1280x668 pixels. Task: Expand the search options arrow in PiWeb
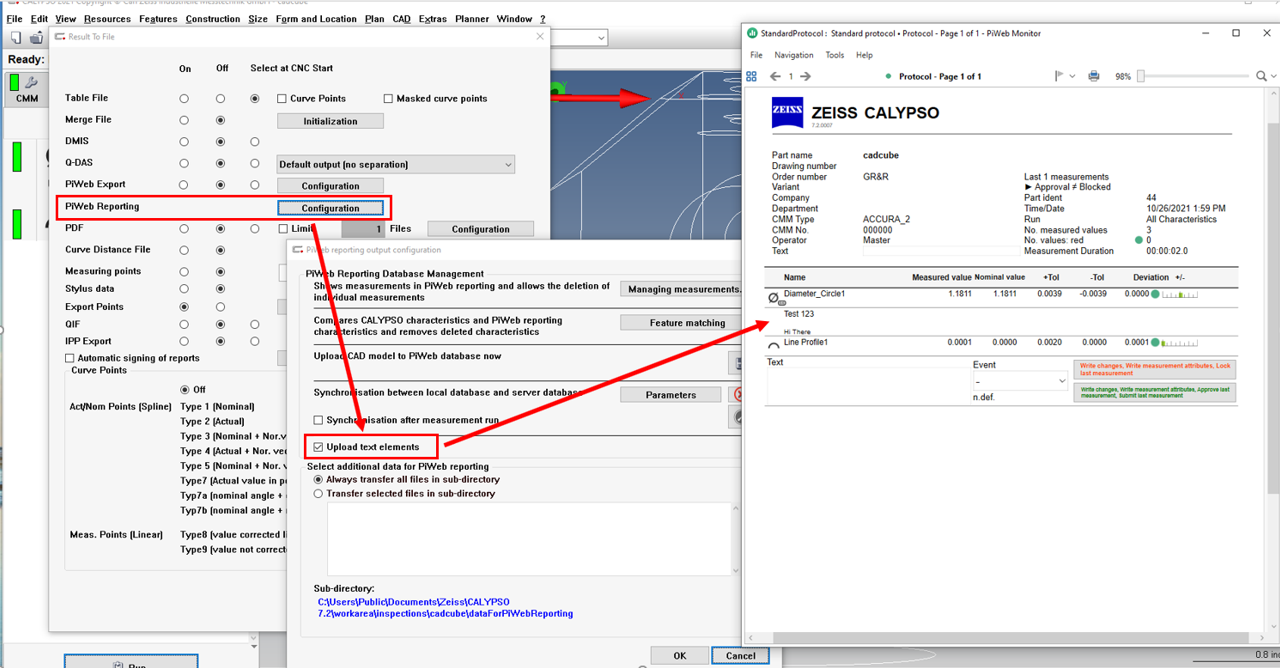point(1274,76)
